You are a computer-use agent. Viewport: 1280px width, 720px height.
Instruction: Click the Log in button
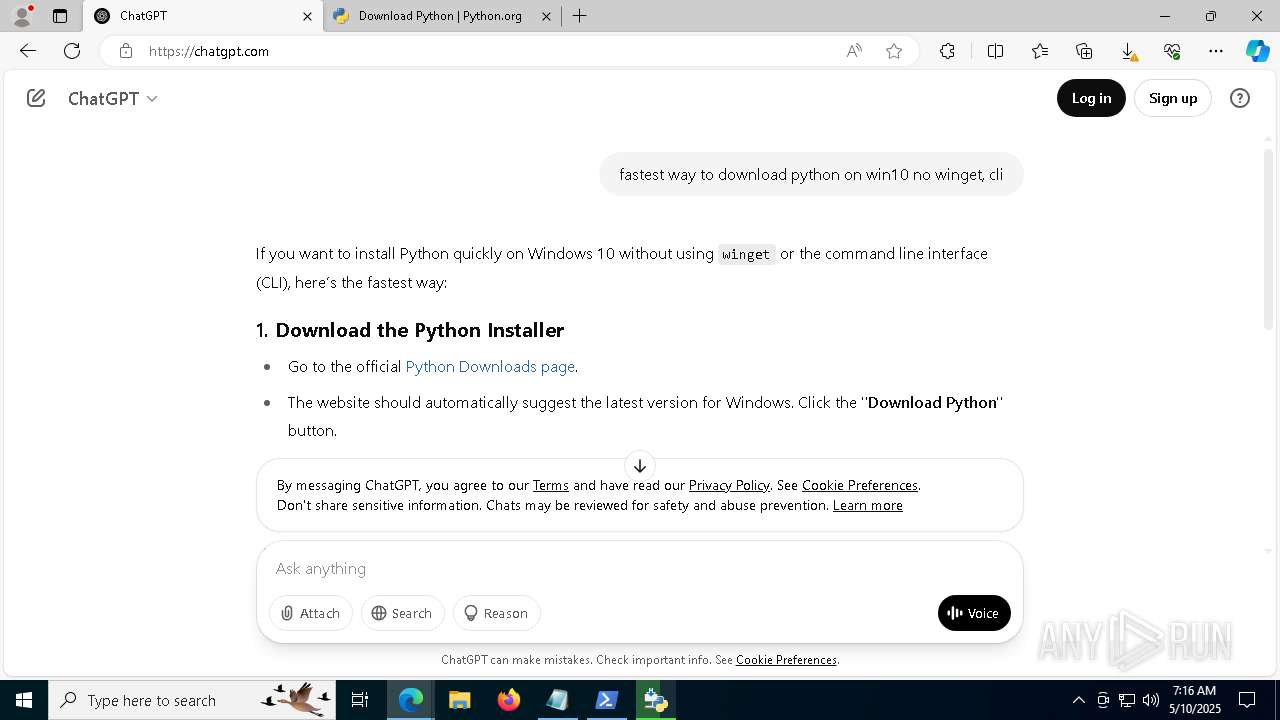(1091, 98)
